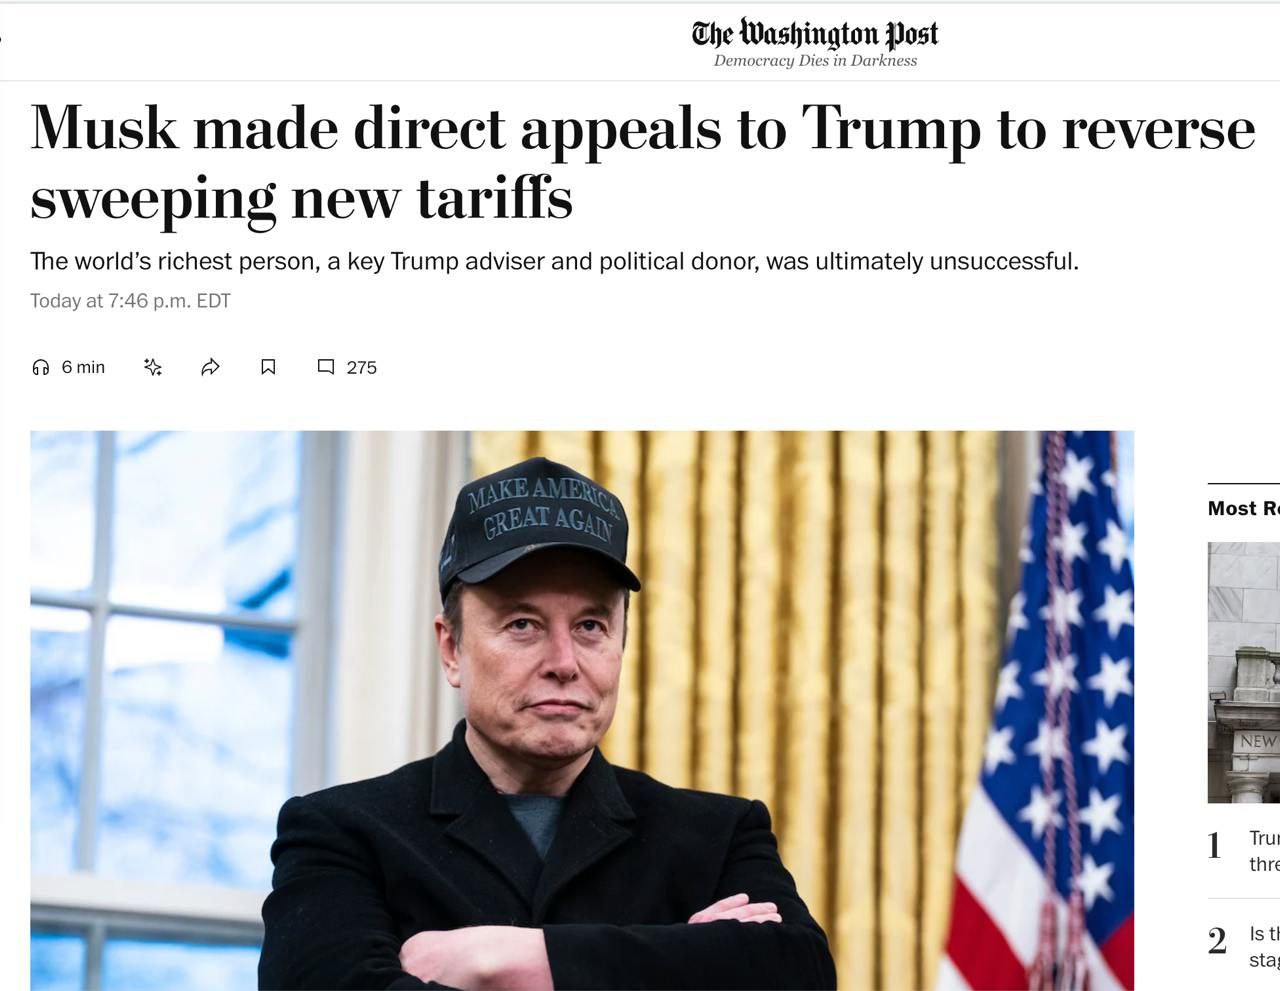1280x991 pixels.
Task: Click the article subheadline about Trump adviser
Action: click(x=554, y=261)
